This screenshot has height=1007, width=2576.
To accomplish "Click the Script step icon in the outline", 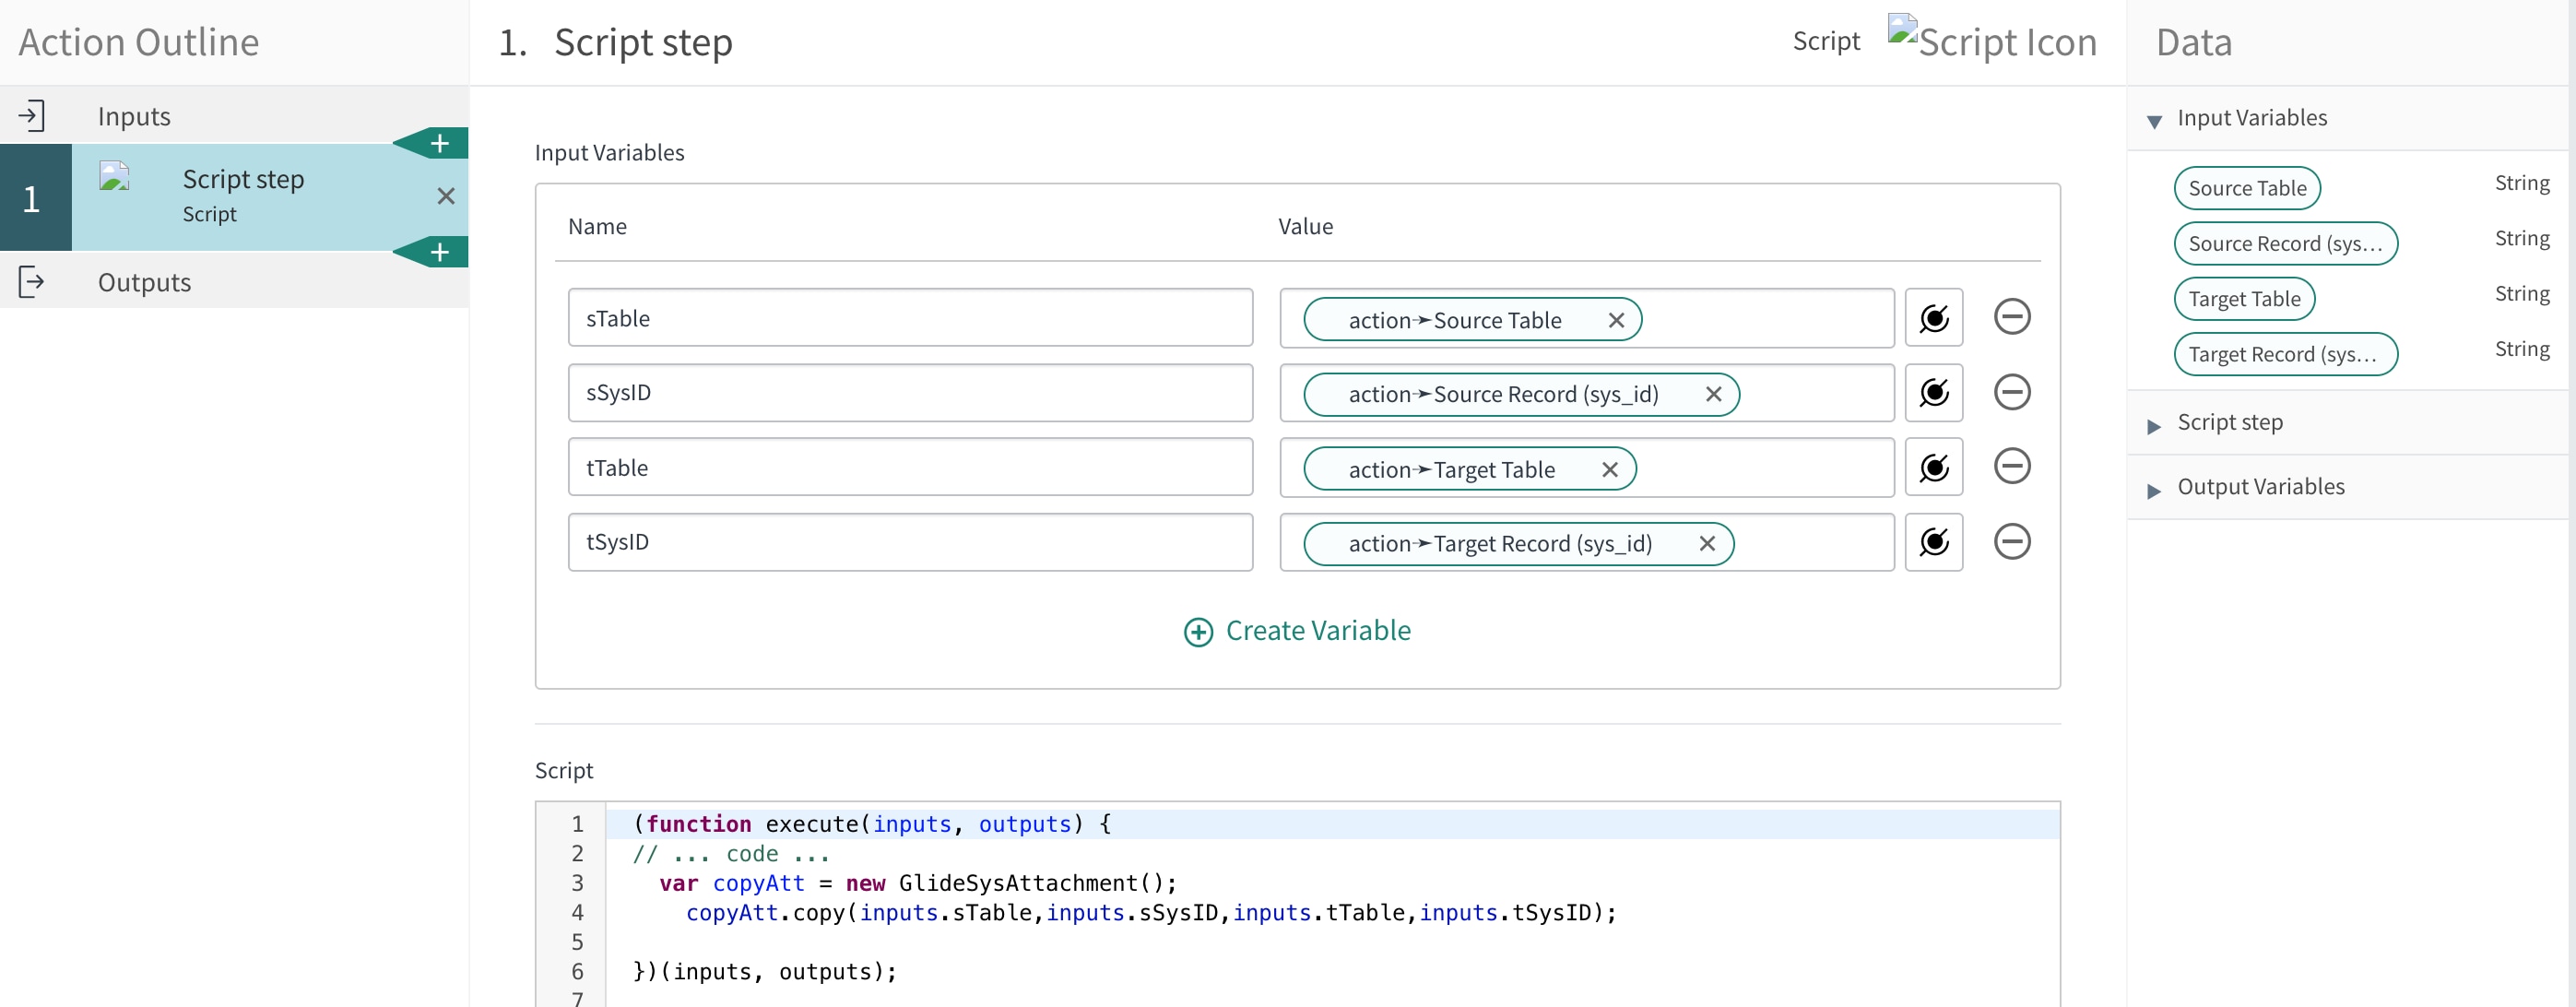I will [115, 176].
